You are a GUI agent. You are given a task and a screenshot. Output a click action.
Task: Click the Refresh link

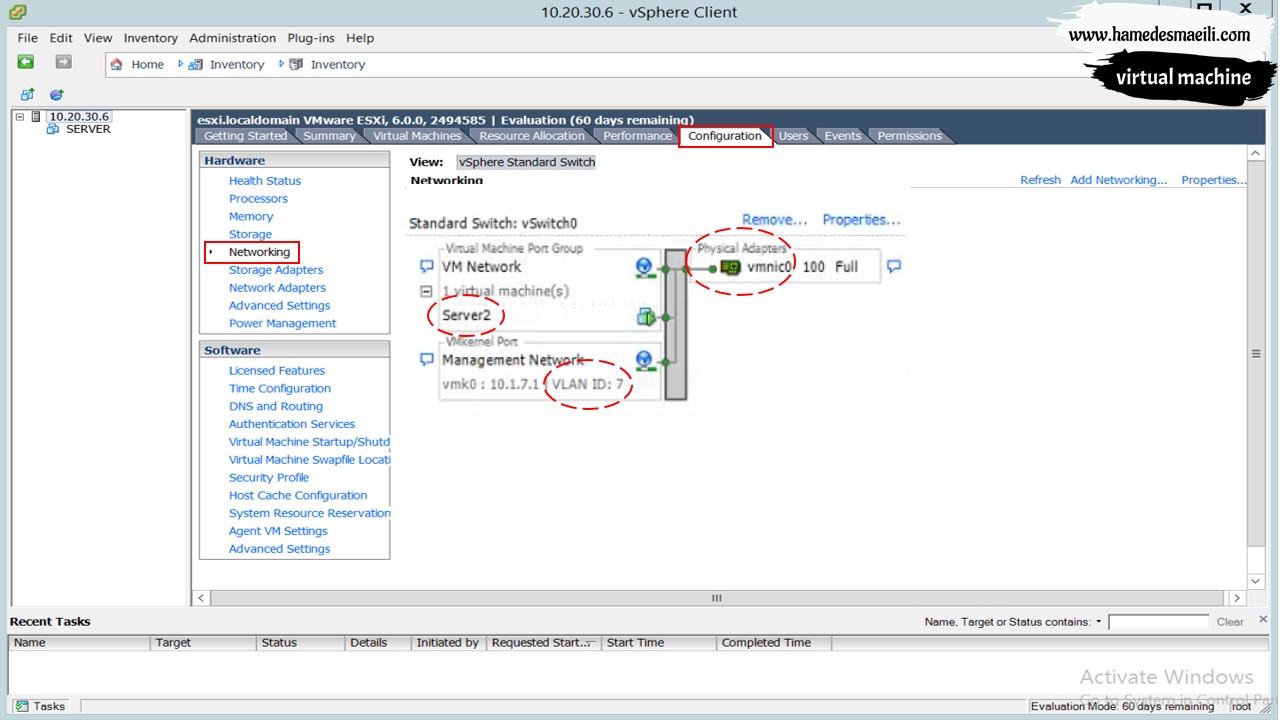click(x=1040, y=180)
